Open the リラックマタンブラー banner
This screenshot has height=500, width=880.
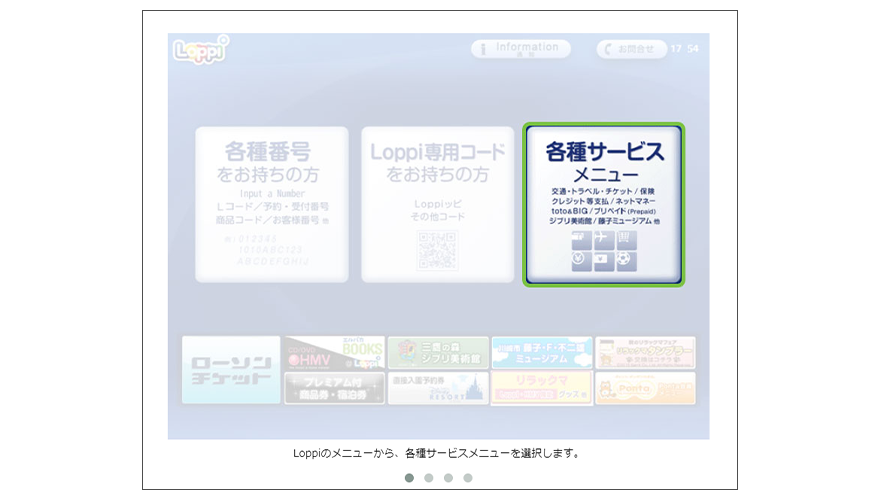coord(645,353)
